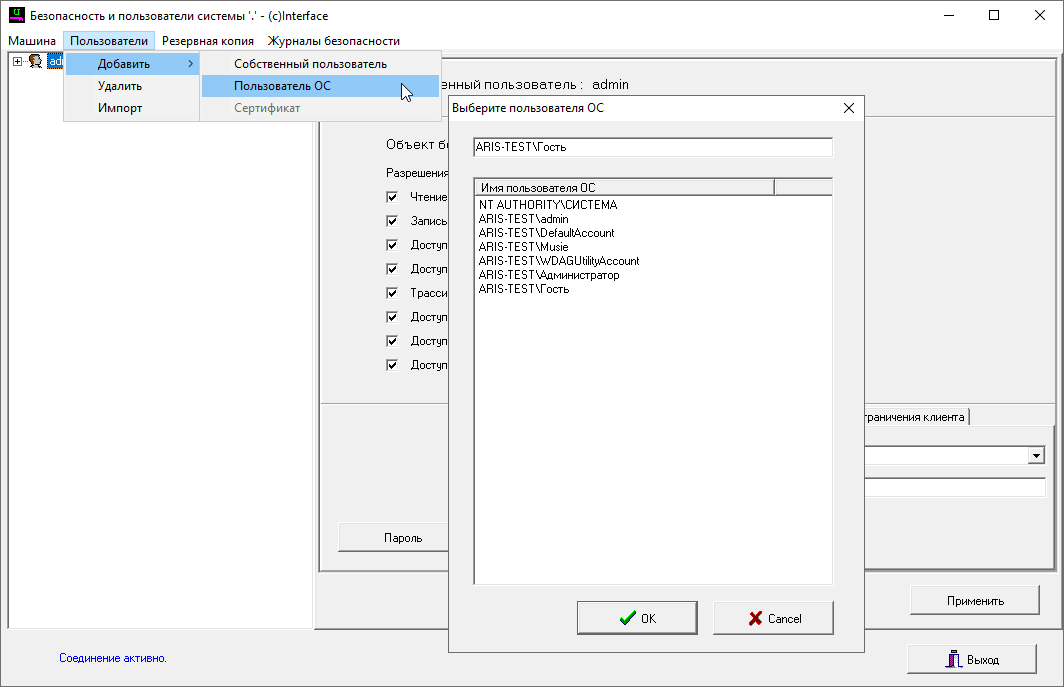This screenshot has height=687, width=1064.
Task: Click the 'Имя пользователя ОС' column header
Action: [x=624, y=187]
